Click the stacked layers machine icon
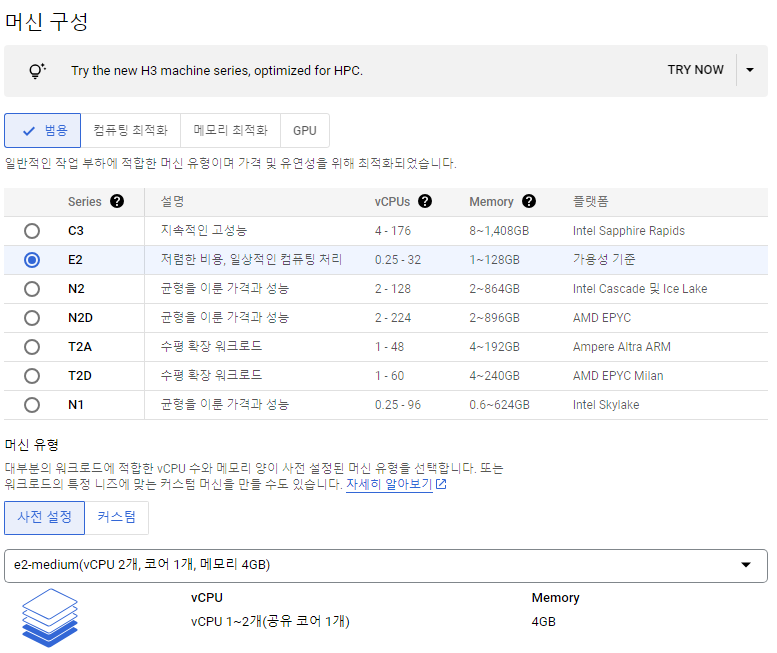 (50, 617)
